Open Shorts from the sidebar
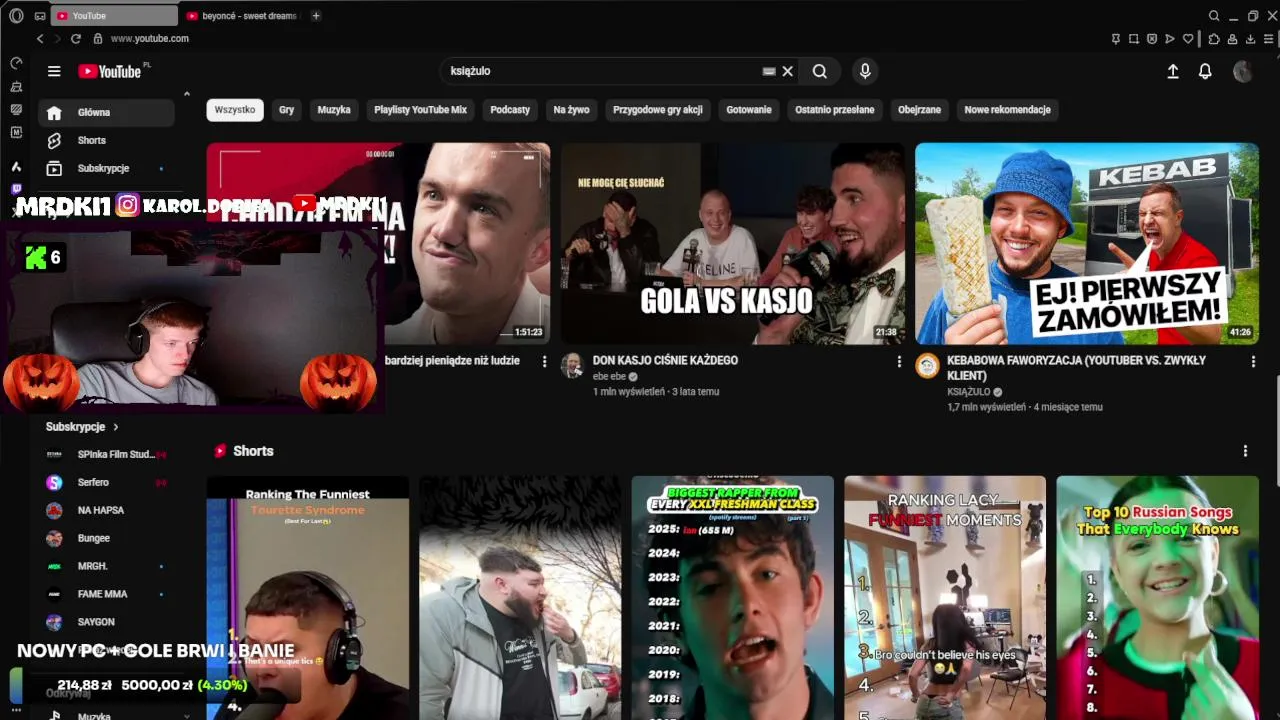This screenshot has width=1280, height=720. click(106, 140)
